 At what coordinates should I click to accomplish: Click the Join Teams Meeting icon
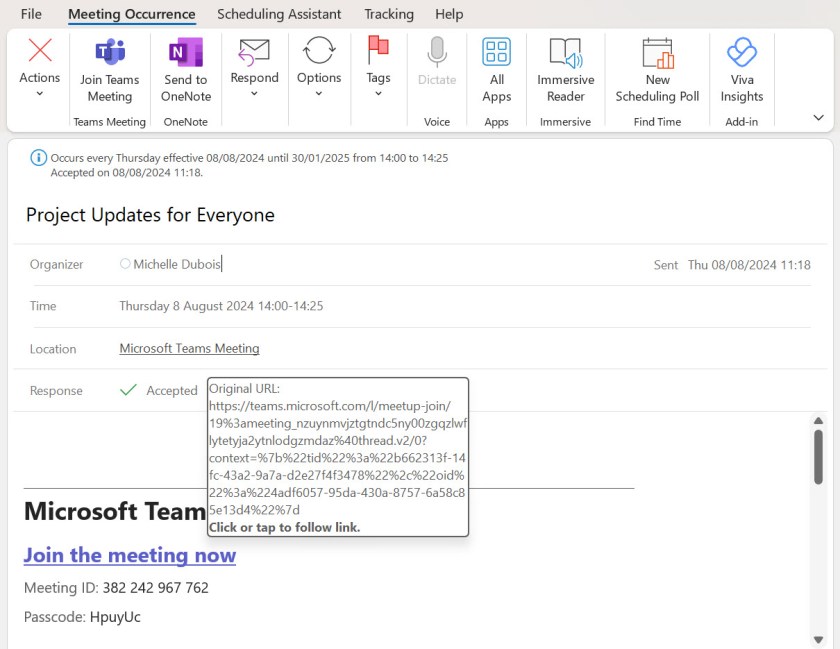pos(110,51)
